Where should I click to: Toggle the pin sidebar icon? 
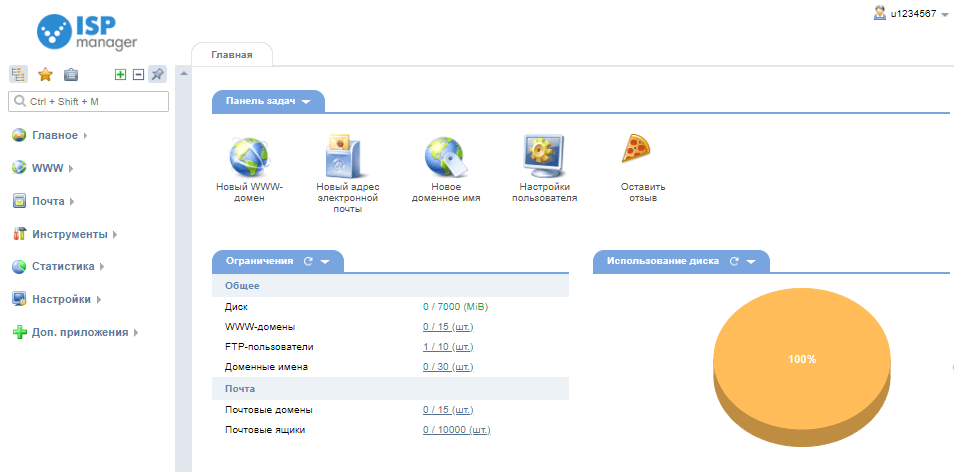pos(157,74)
